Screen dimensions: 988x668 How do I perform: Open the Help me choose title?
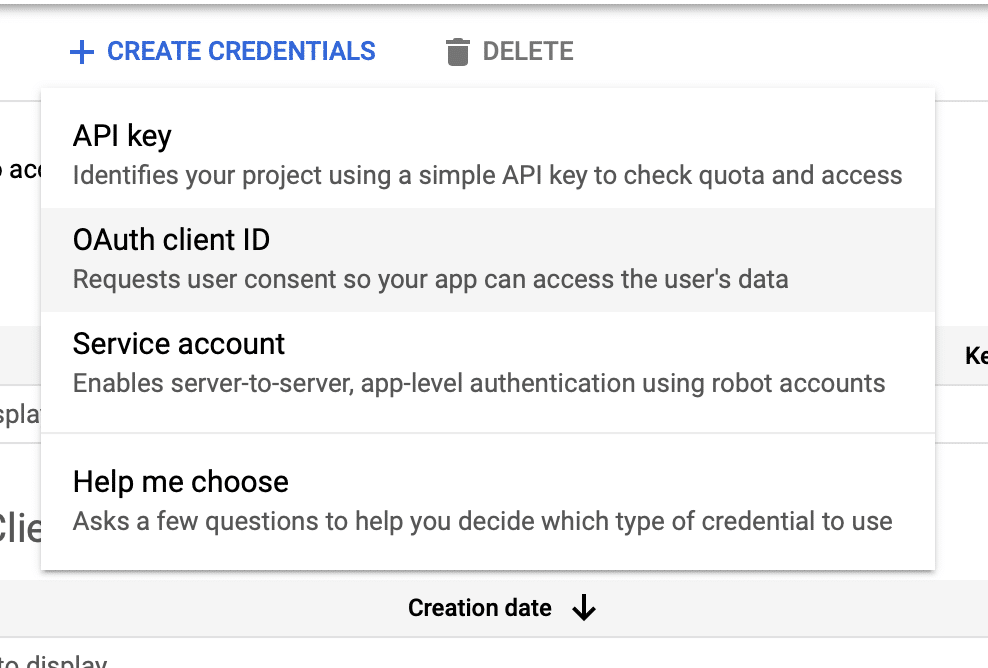tap(181, 482)
